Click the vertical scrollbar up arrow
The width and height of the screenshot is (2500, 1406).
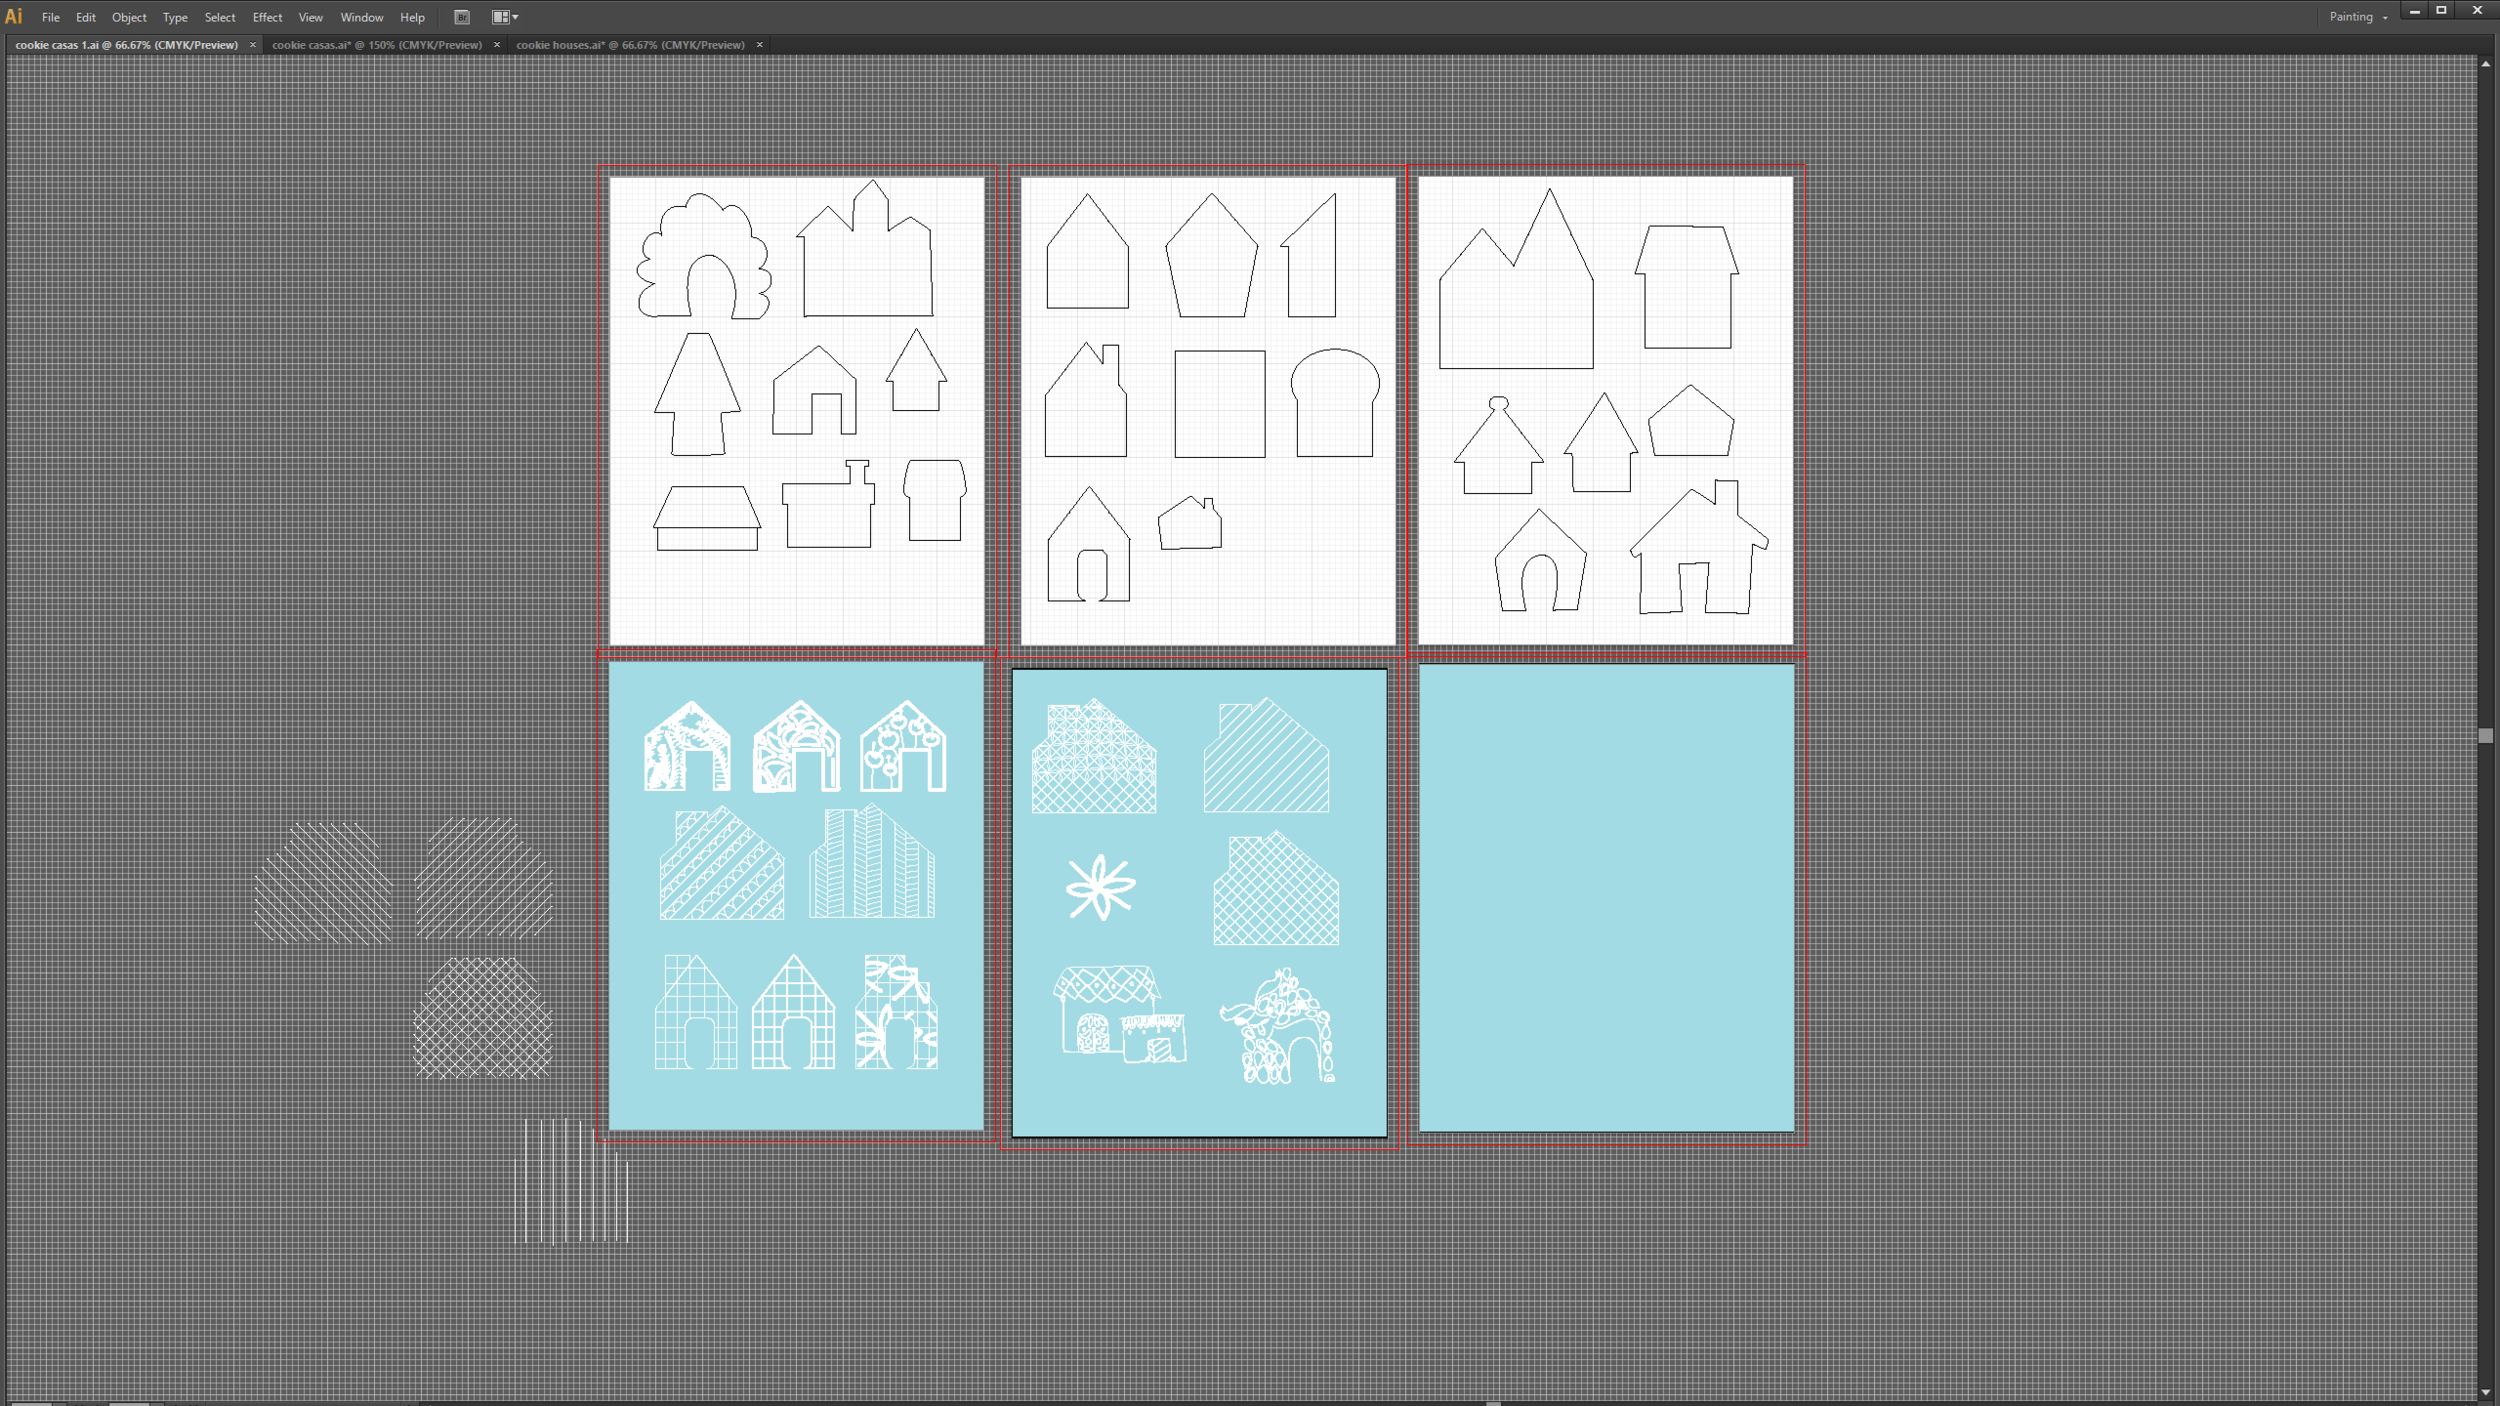point(2485,64)
